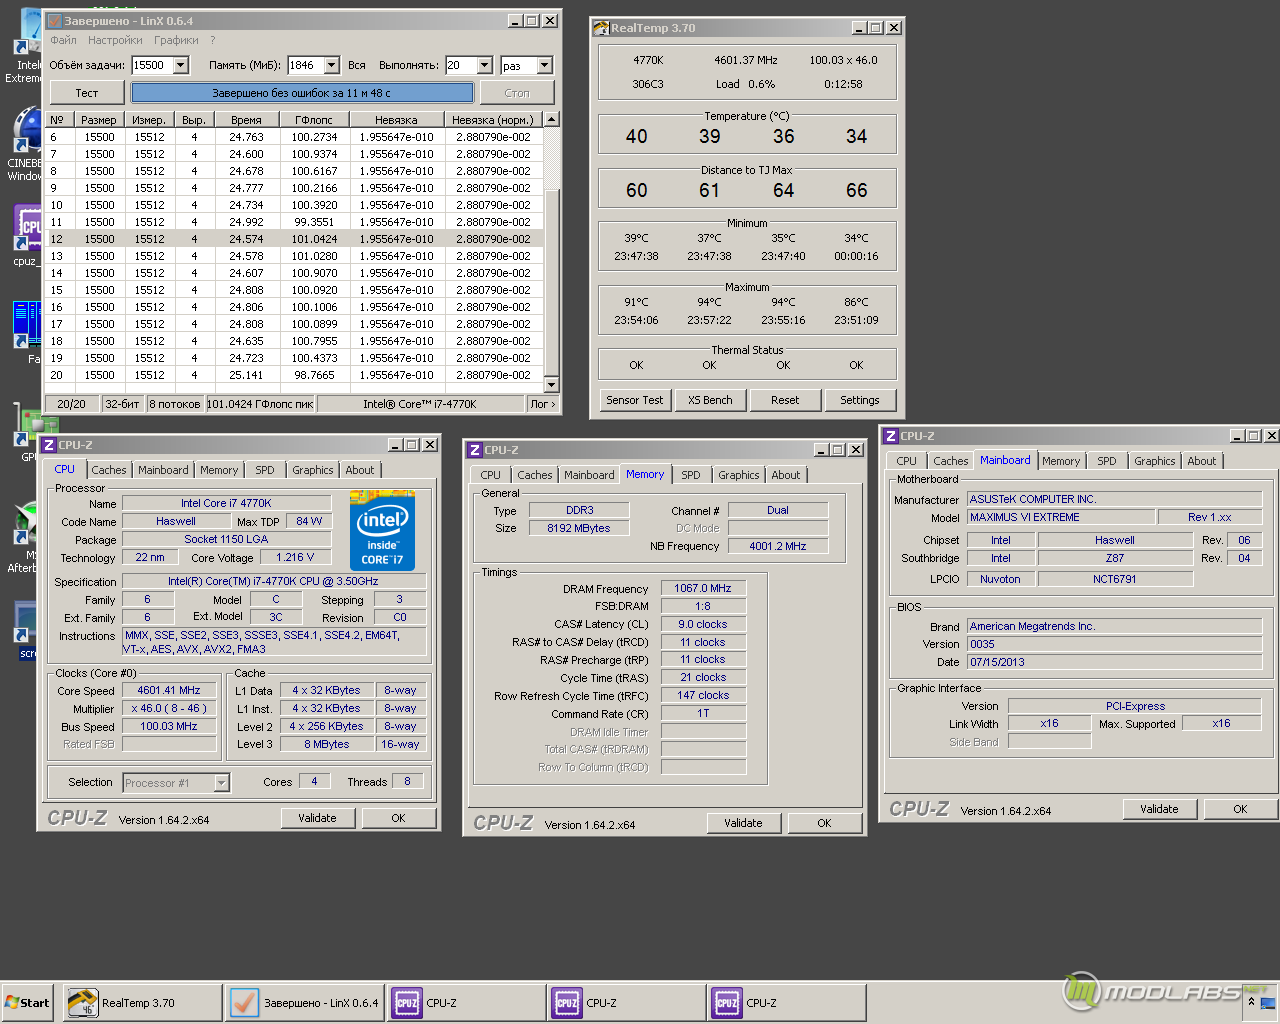Click the Z icon of CPU-Z Memory window

tap(475, 450)
